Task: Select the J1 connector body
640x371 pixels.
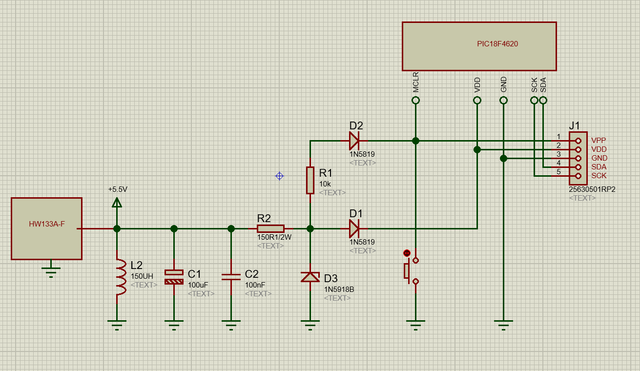Action: (578, 158)
